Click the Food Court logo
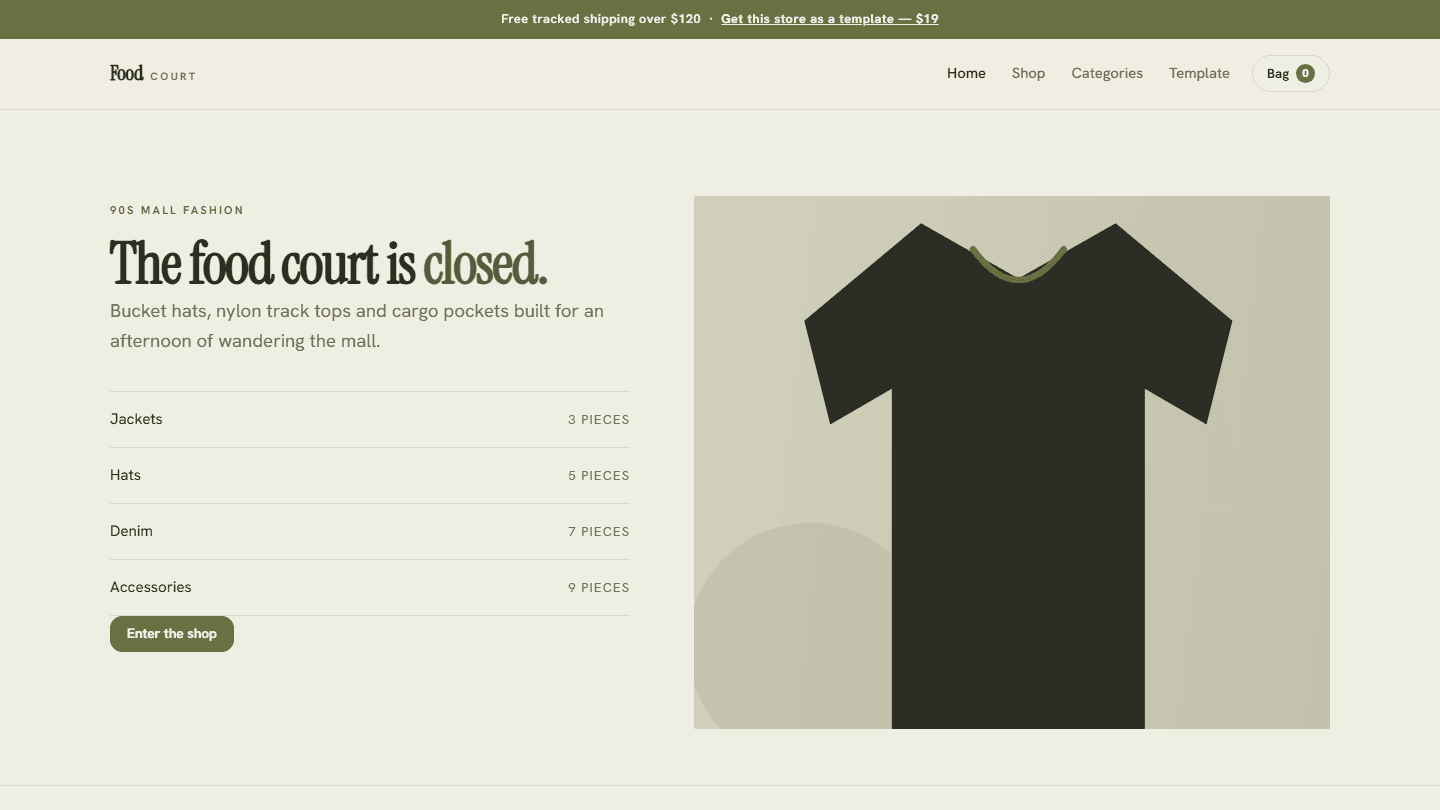The image size is (1440, 810). coord(153,74)
